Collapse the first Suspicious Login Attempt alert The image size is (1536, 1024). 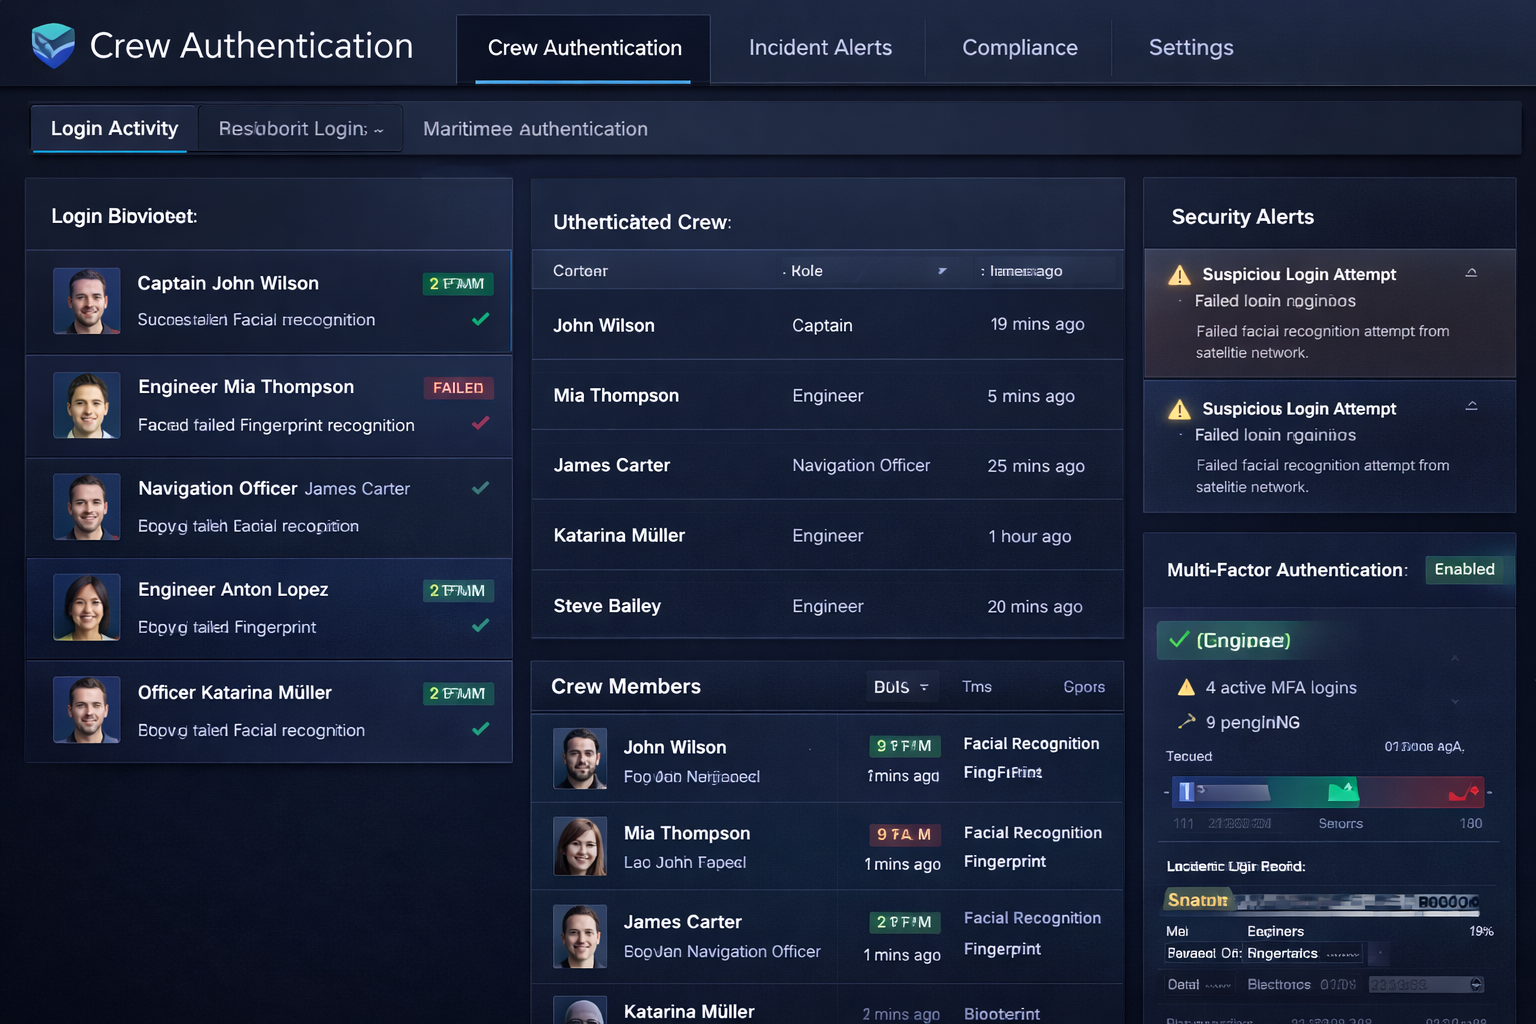coord(1471,272)
